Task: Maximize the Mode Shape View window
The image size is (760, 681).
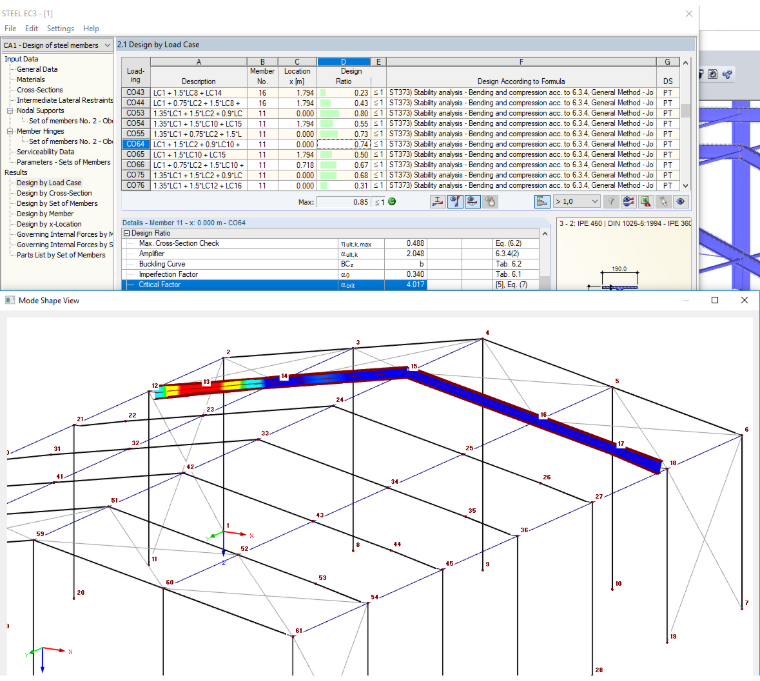Action: click(714, 300)
